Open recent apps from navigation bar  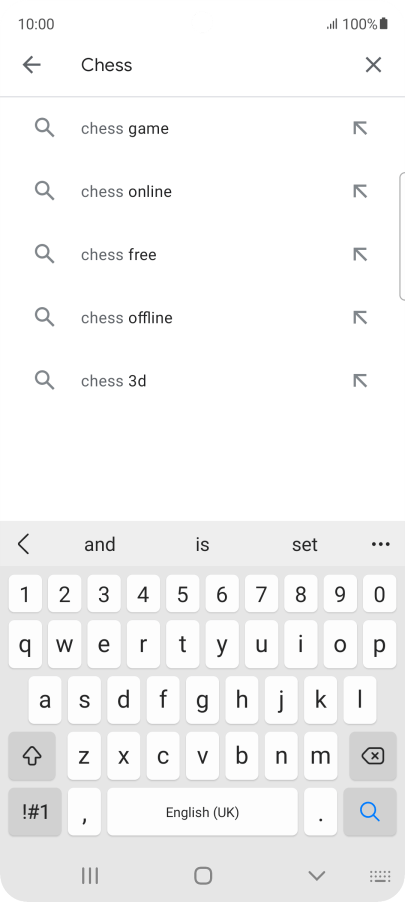tap(90, 876)
